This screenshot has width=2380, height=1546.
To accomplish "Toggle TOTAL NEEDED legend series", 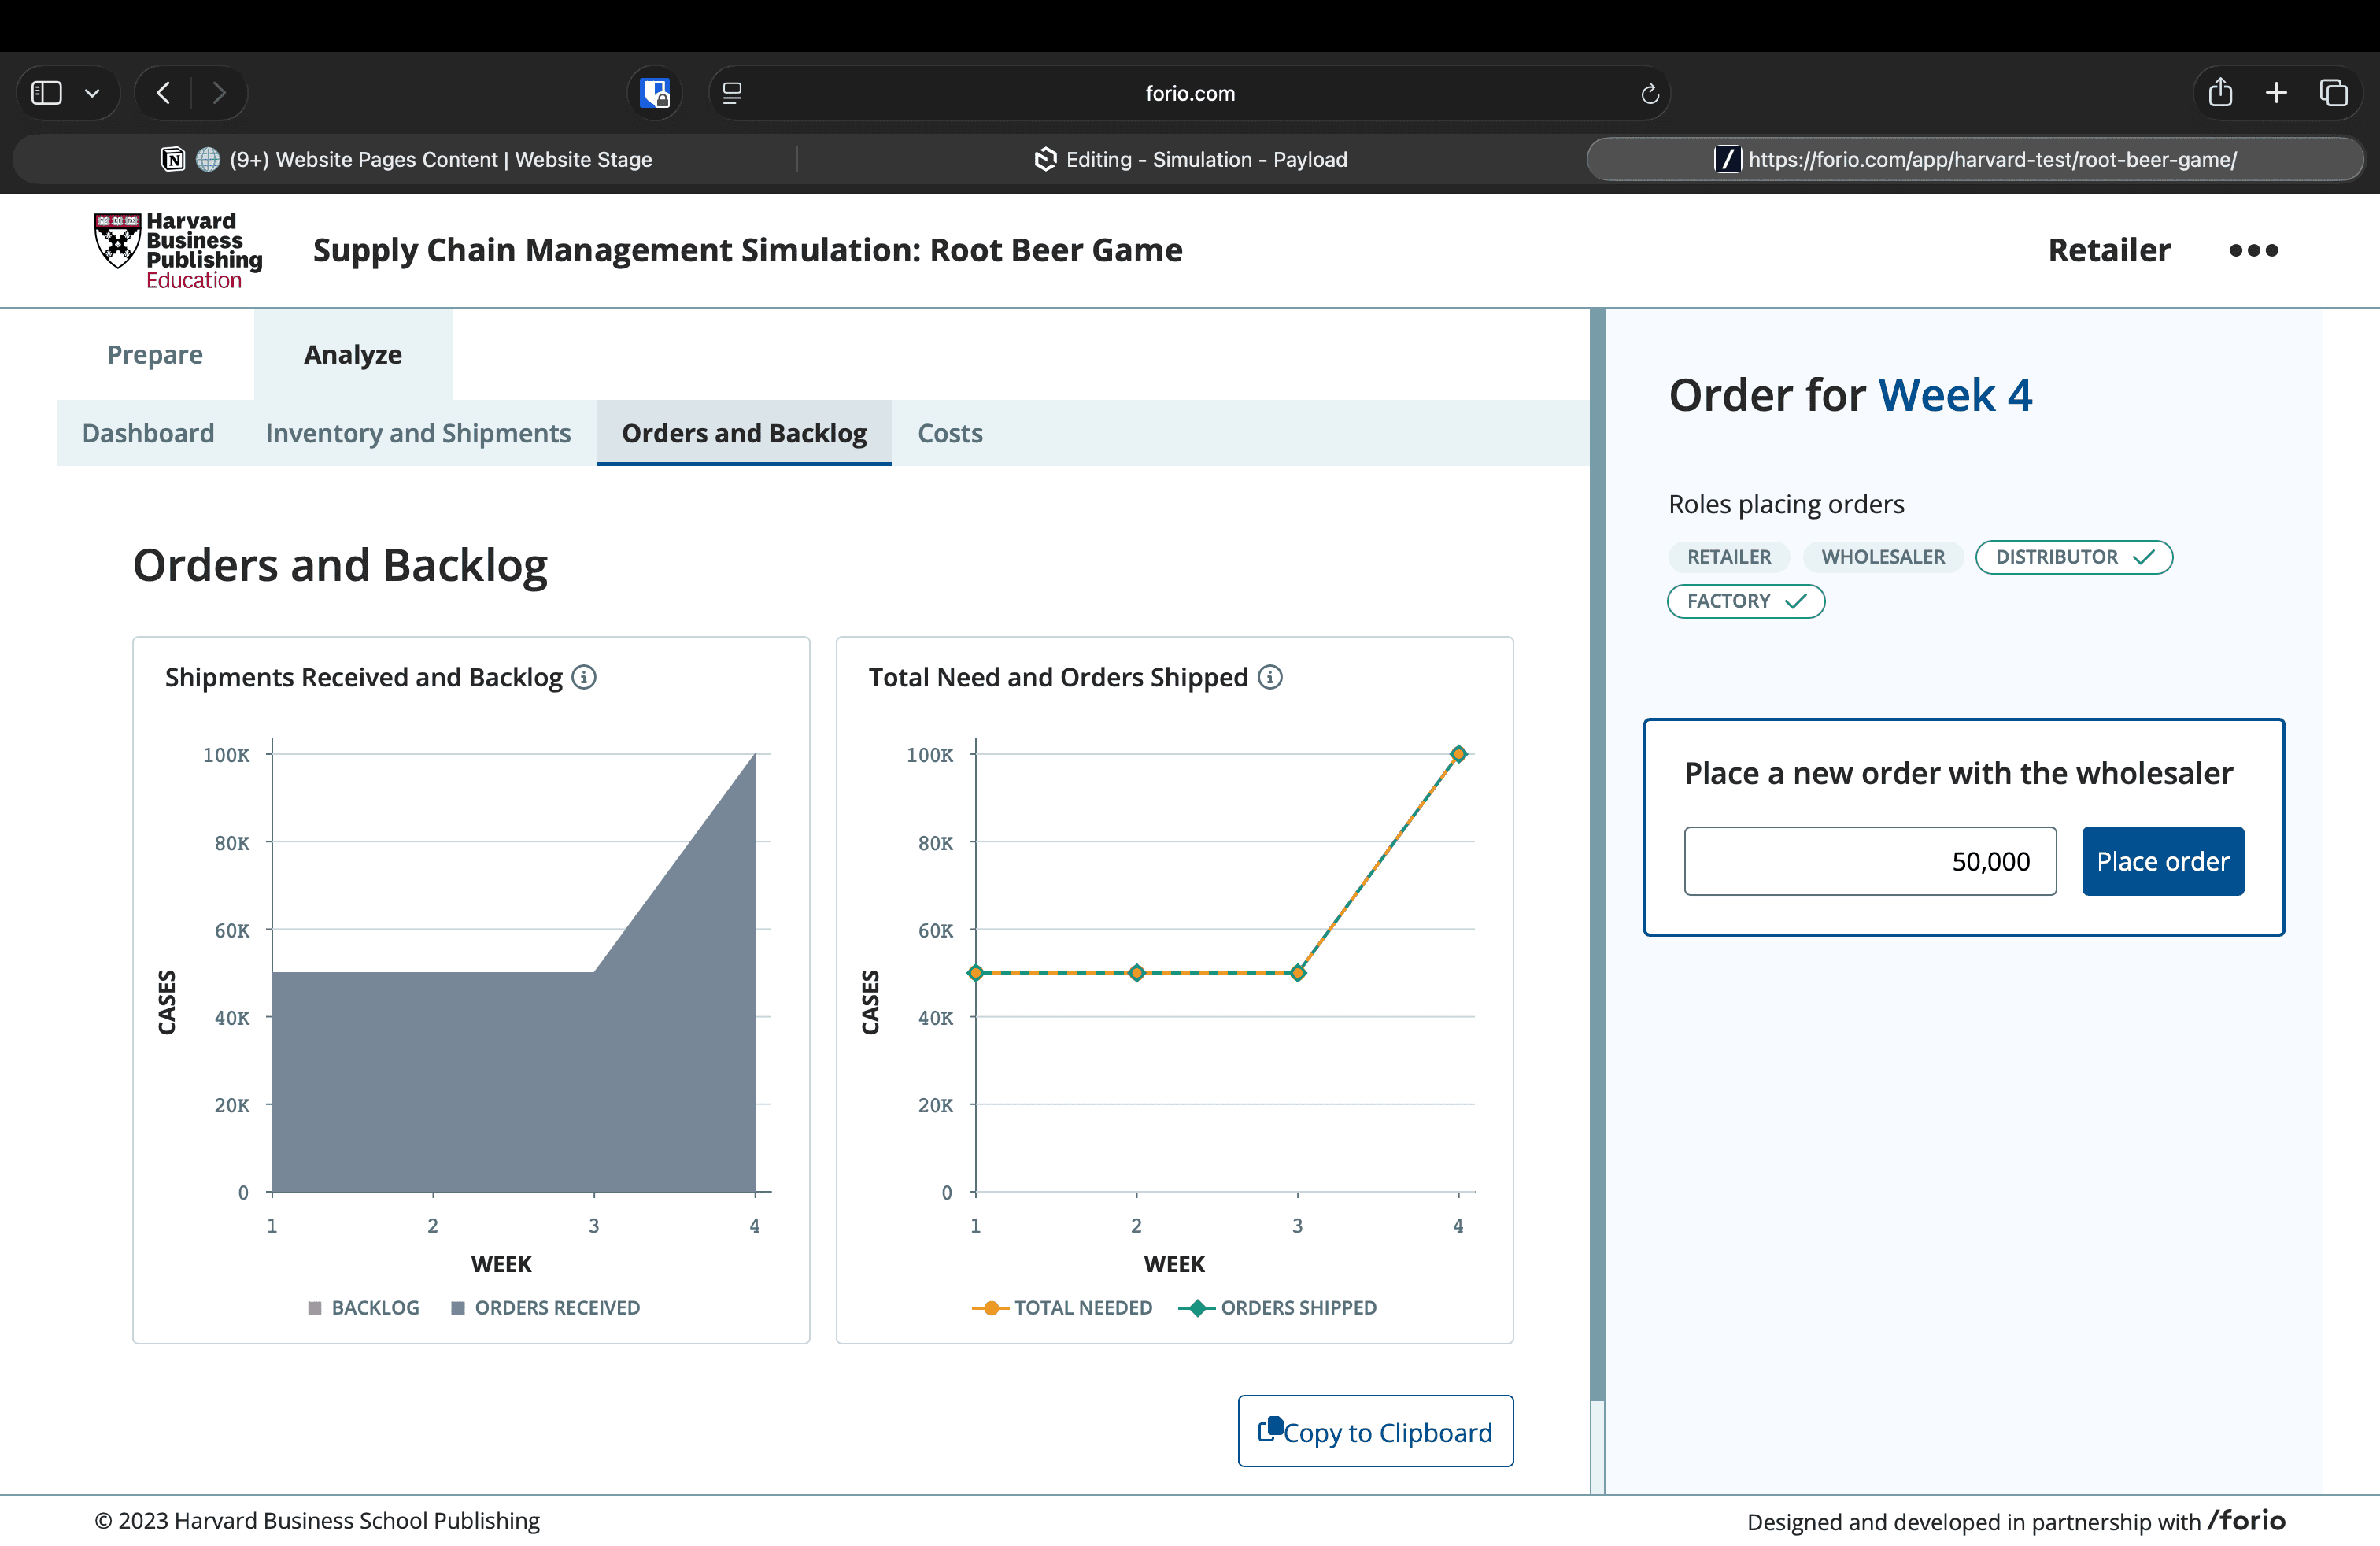I will [1062, 1307].
